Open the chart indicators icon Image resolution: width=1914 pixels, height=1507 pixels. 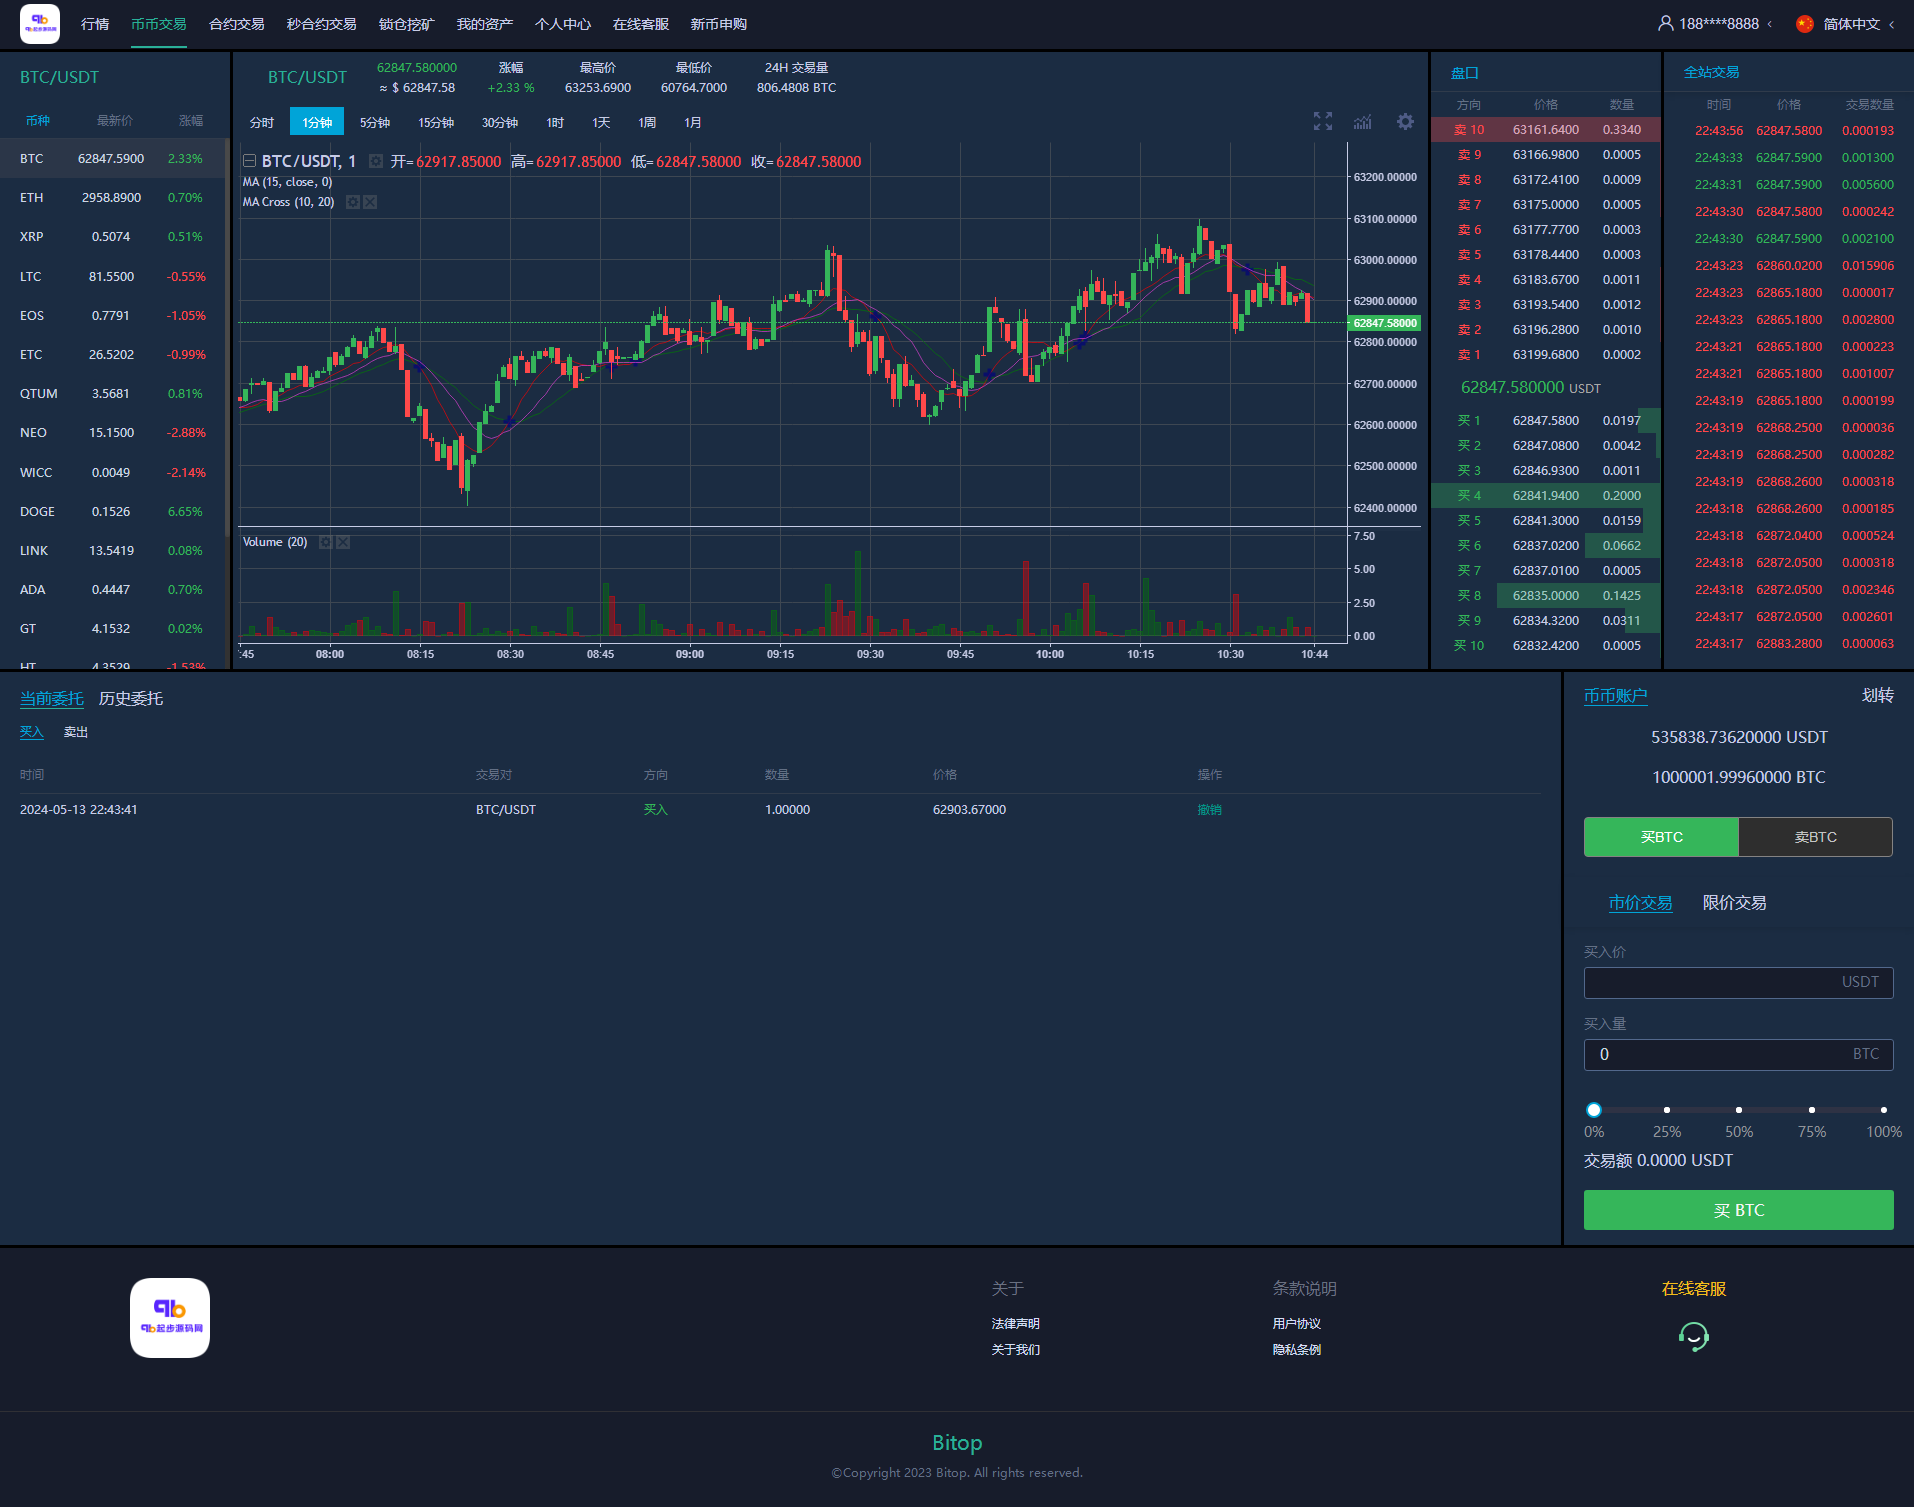(1363, 122)
